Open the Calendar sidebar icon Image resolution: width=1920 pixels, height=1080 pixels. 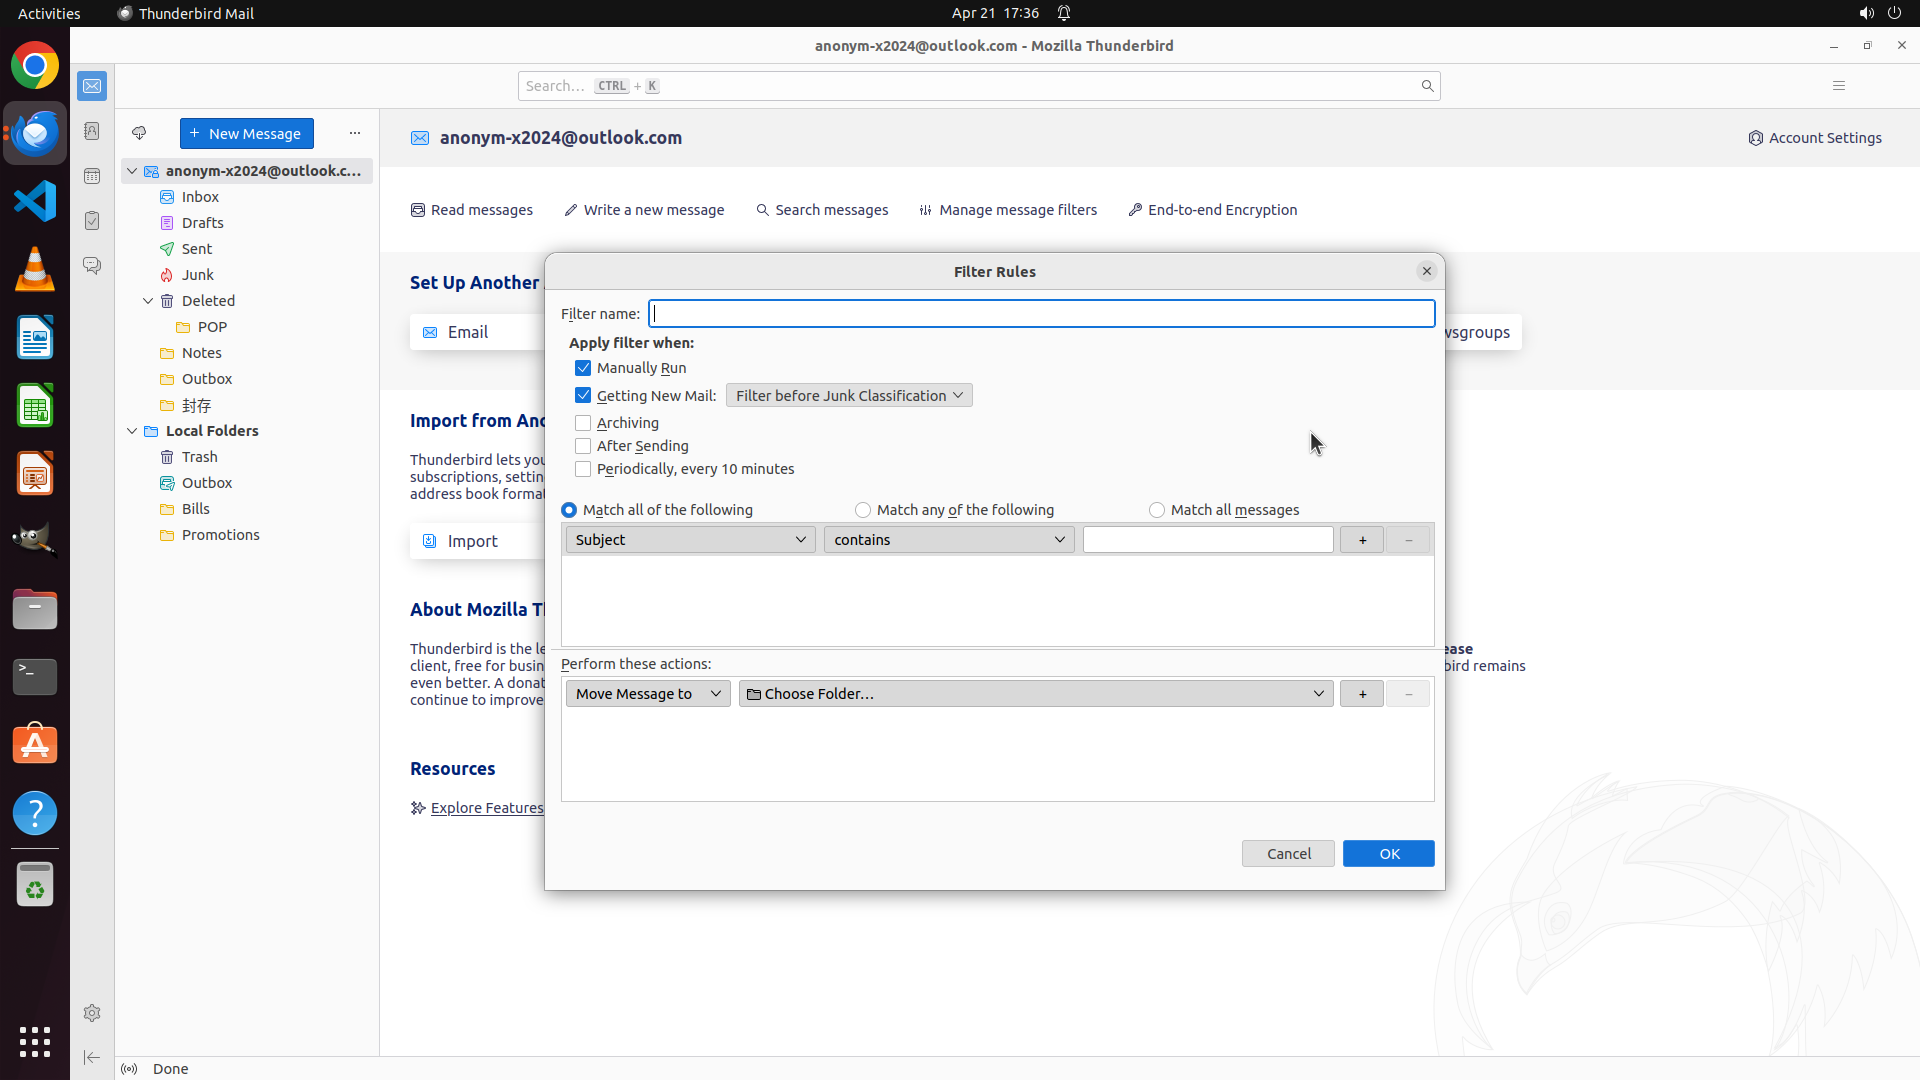click(x=92, y=176)
